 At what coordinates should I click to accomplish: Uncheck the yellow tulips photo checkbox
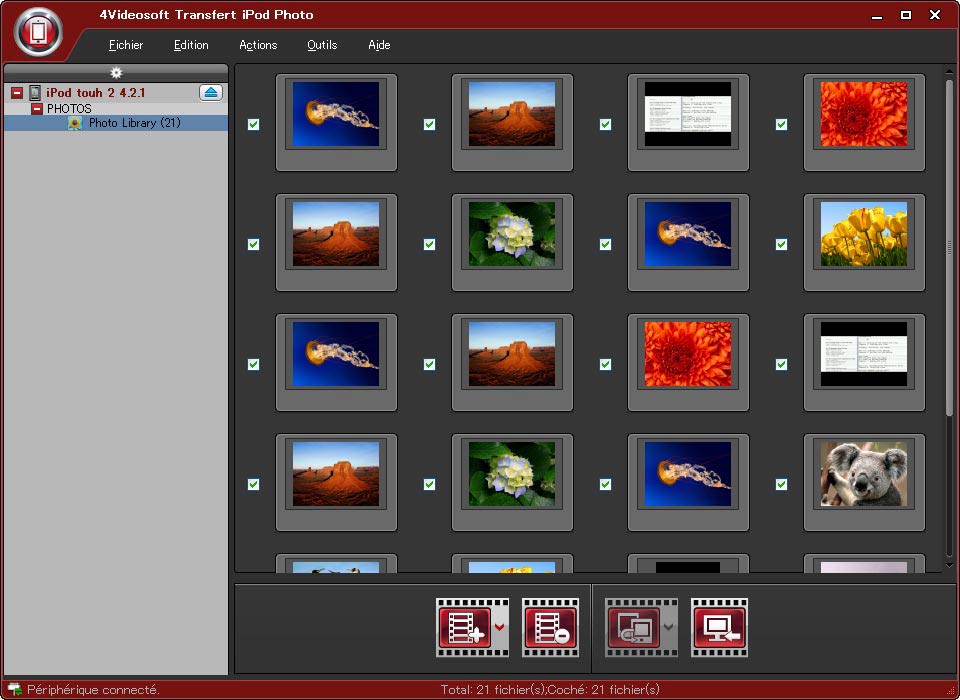[781, 244]
